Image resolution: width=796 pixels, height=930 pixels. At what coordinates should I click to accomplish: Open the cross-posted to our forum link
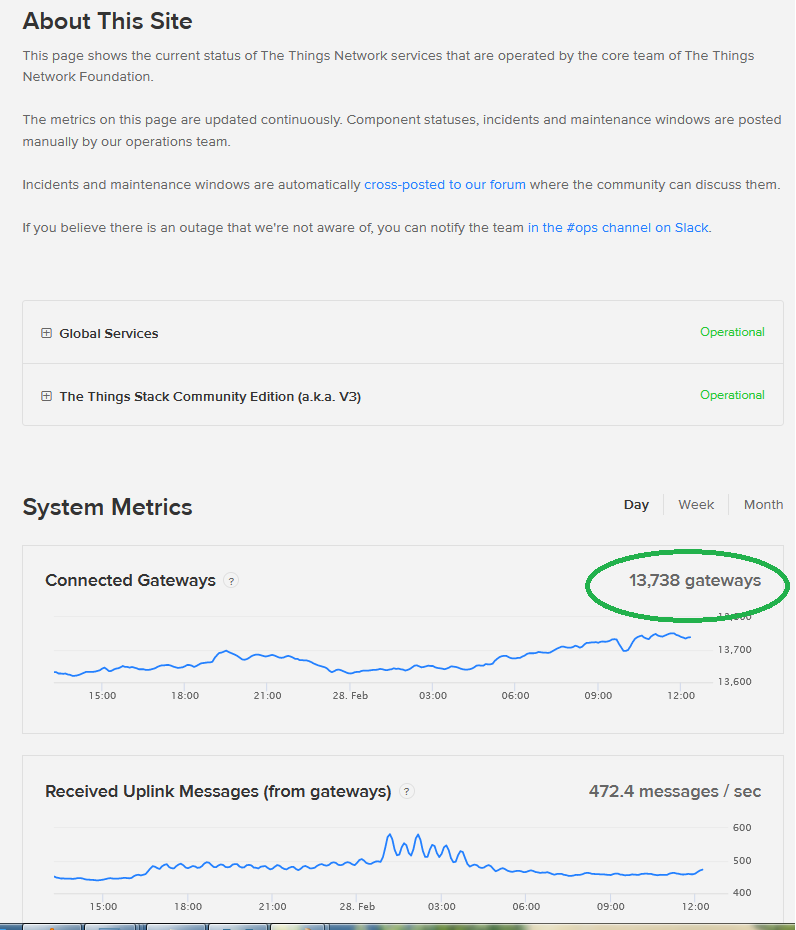[445, 184]
